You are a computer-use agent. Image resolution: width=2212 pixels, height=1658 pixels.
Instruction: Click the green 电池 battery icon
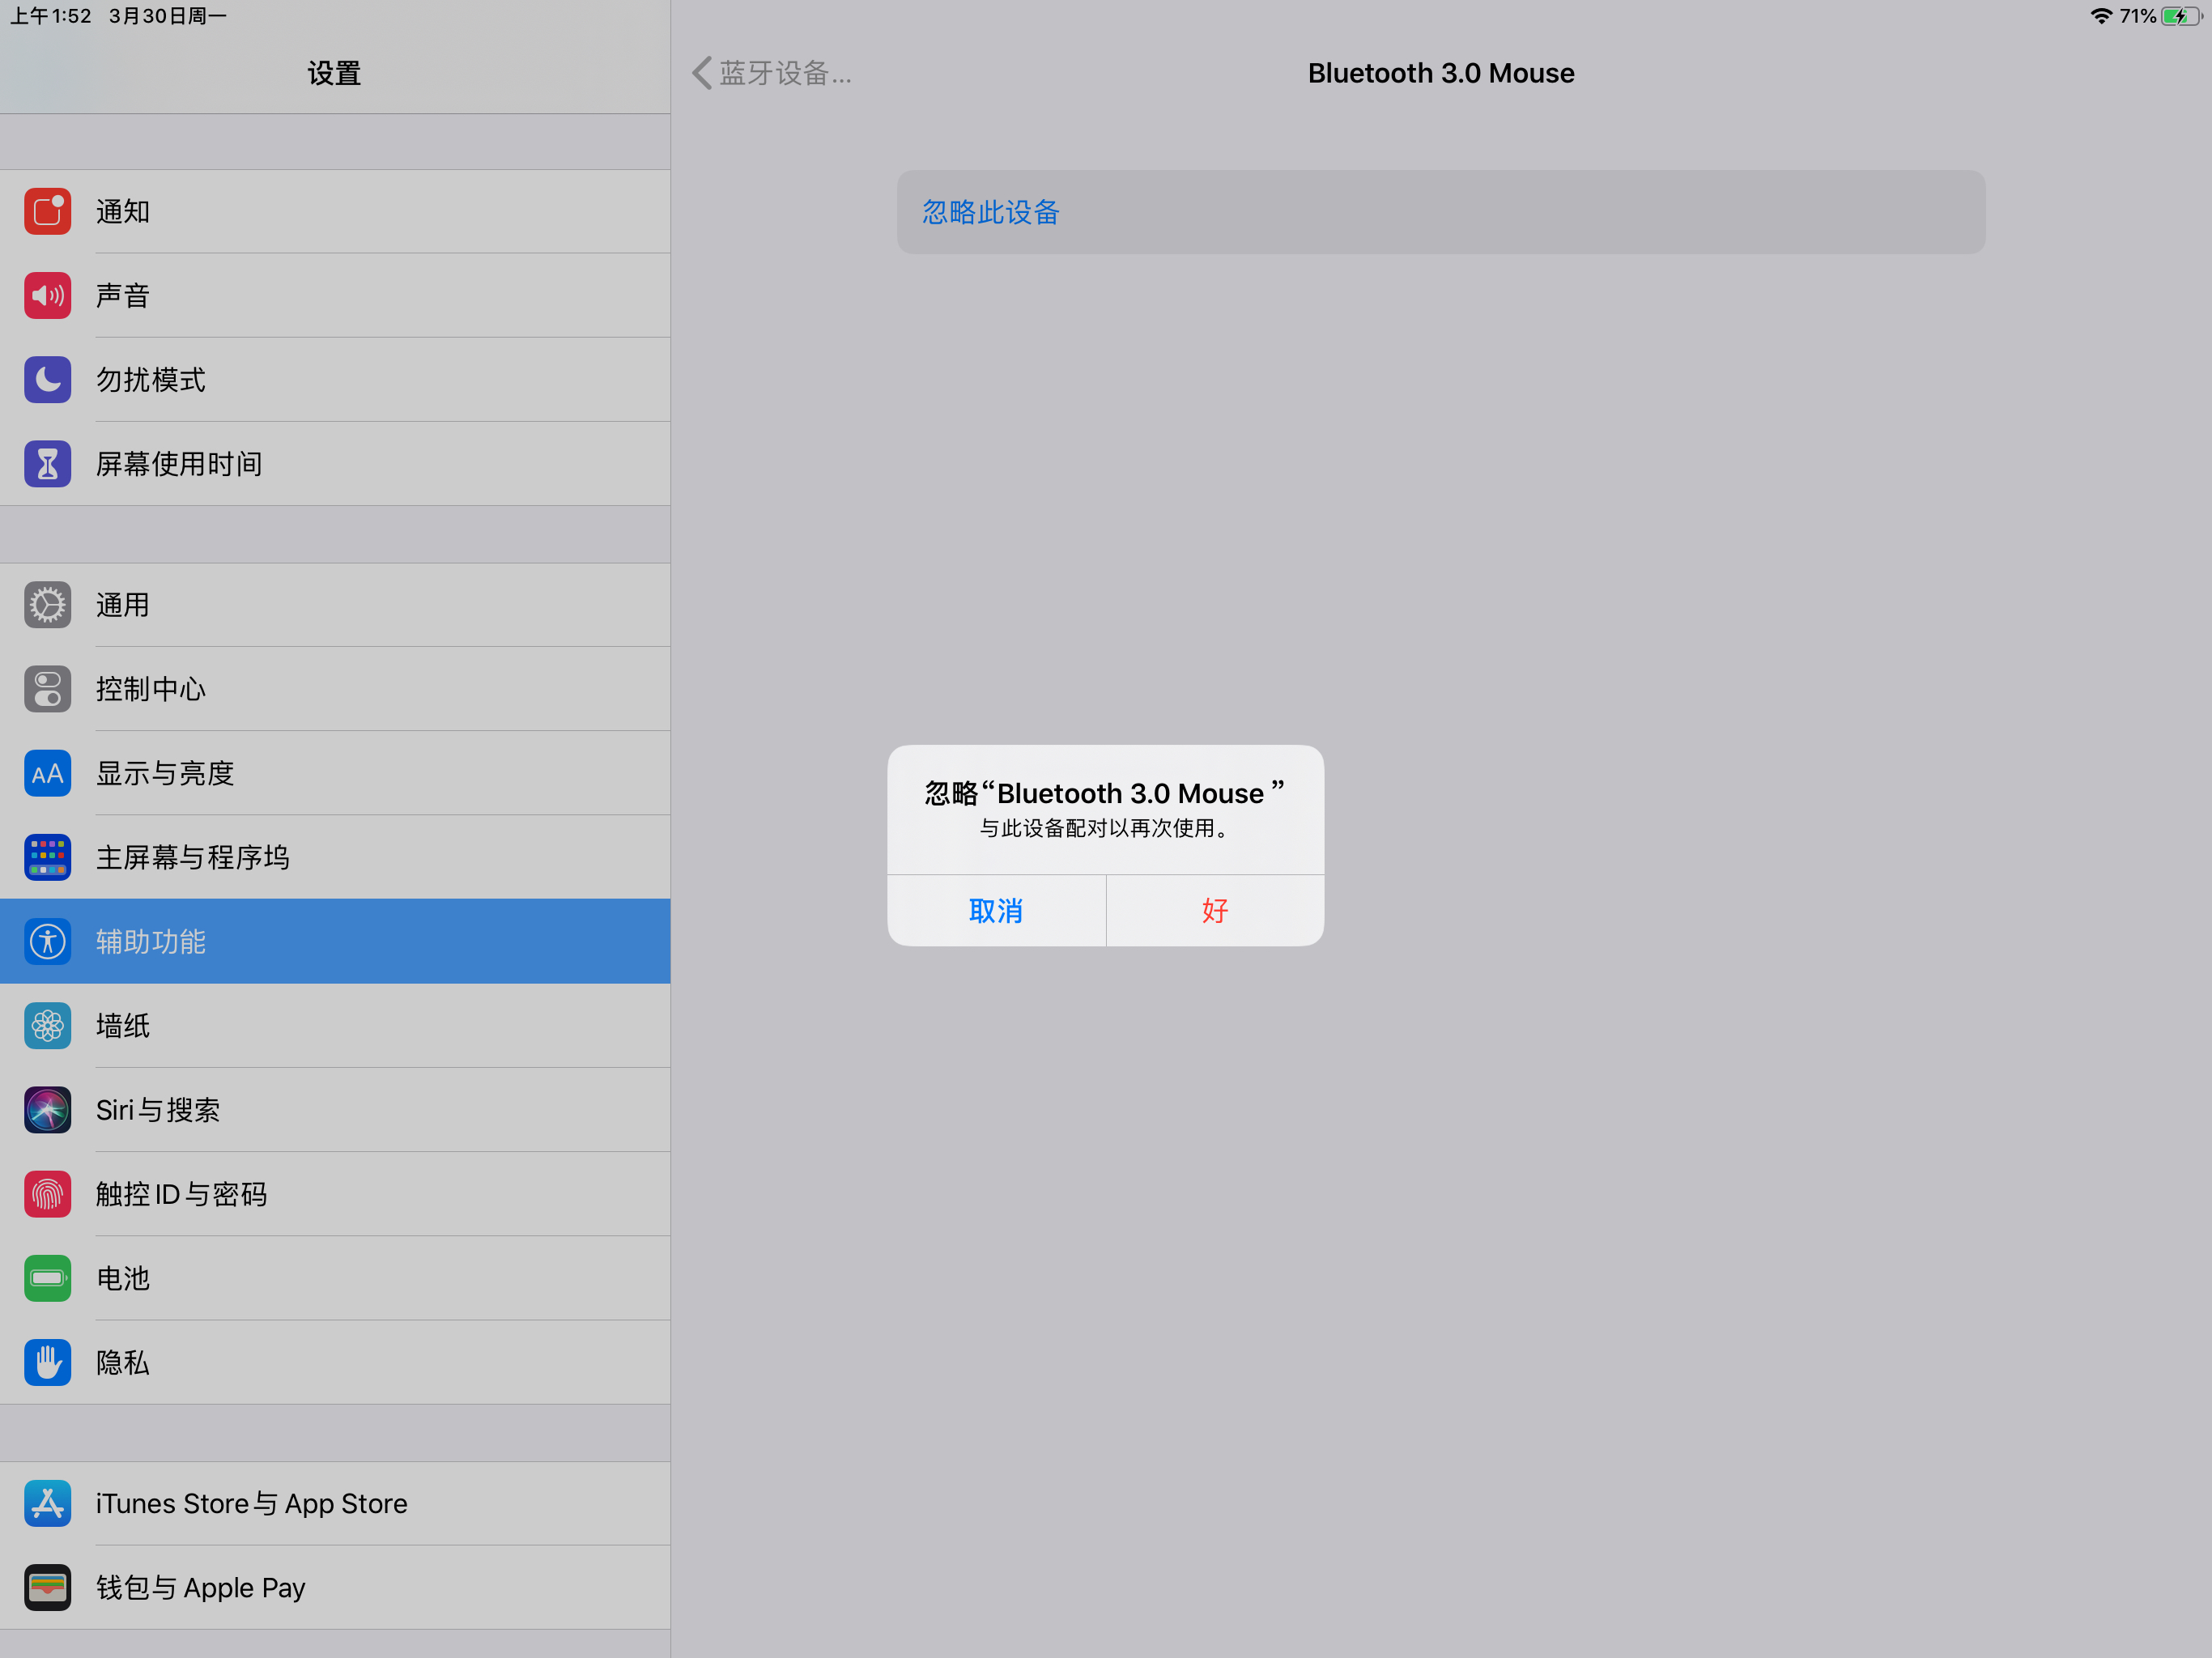coord(47,1278)
